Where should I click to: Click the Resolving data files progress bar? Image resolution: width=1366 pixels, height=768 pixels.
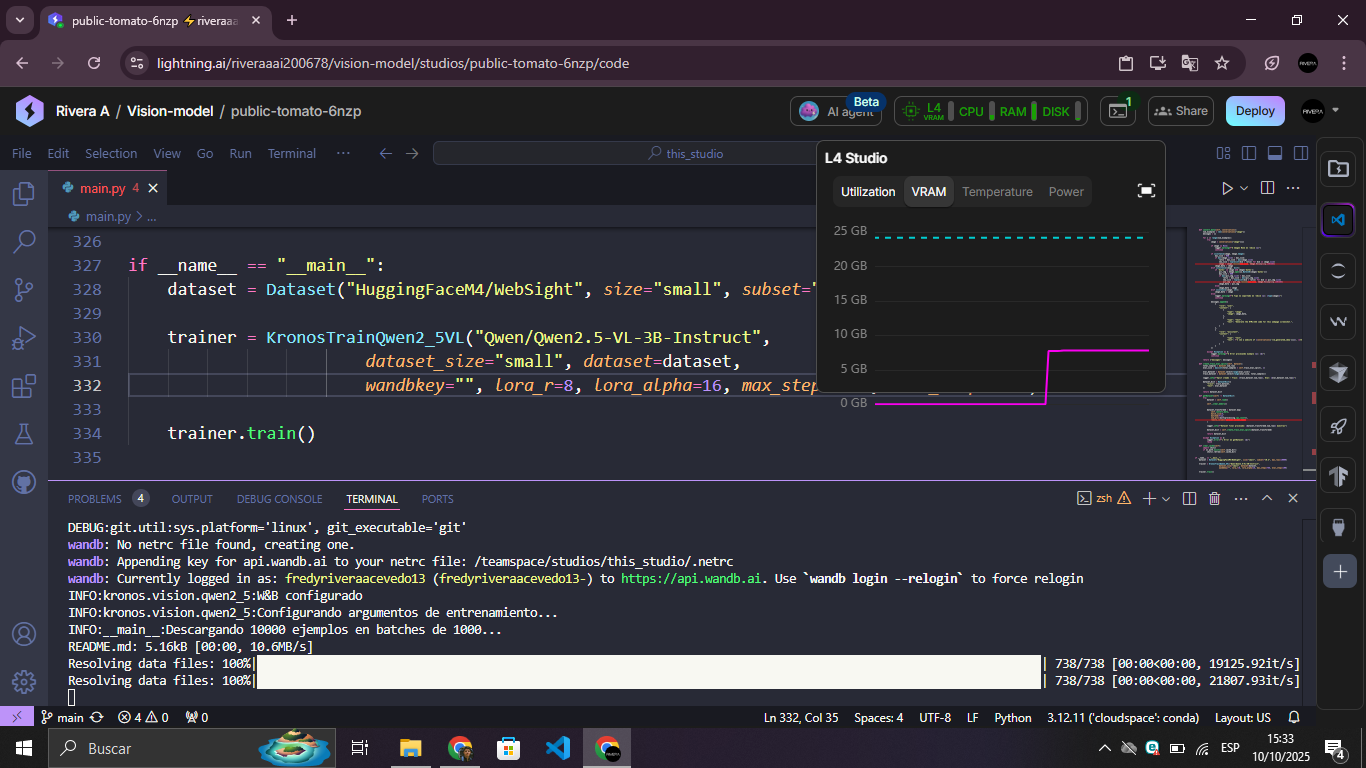tap(647, 663)
